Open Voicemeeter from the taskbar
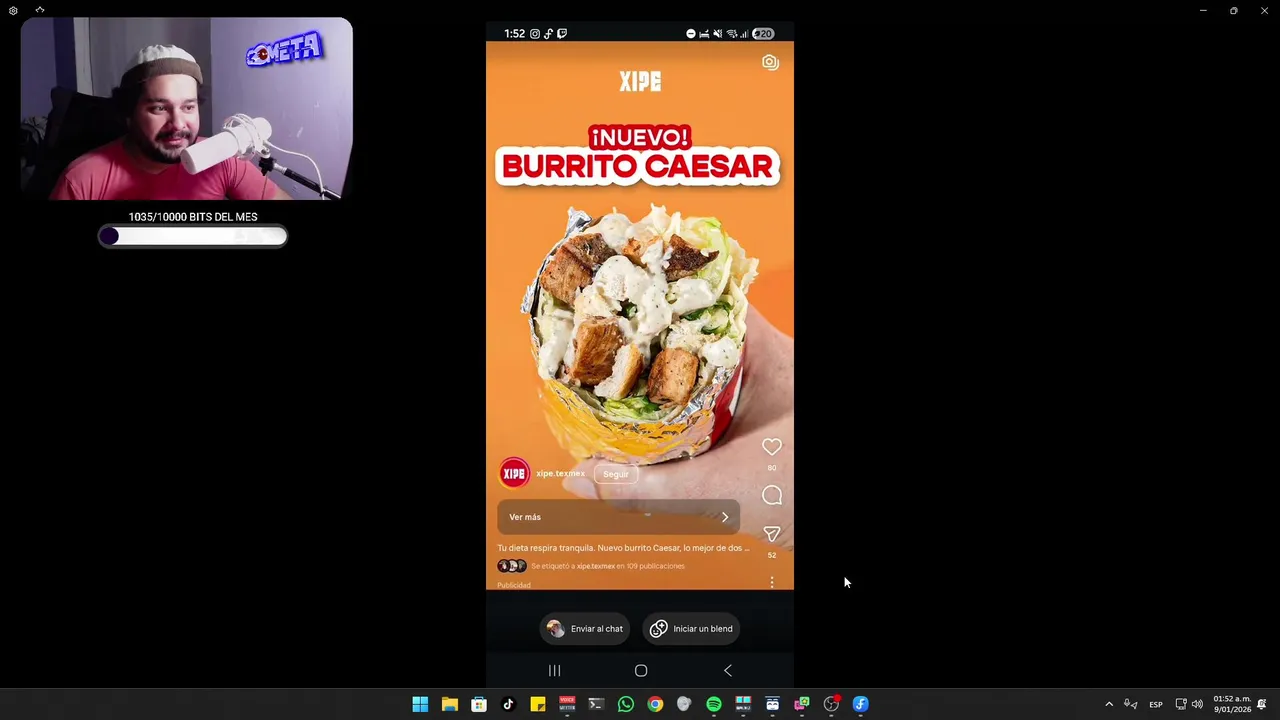This screenshot has width=1280, height=720. point(567,704)
